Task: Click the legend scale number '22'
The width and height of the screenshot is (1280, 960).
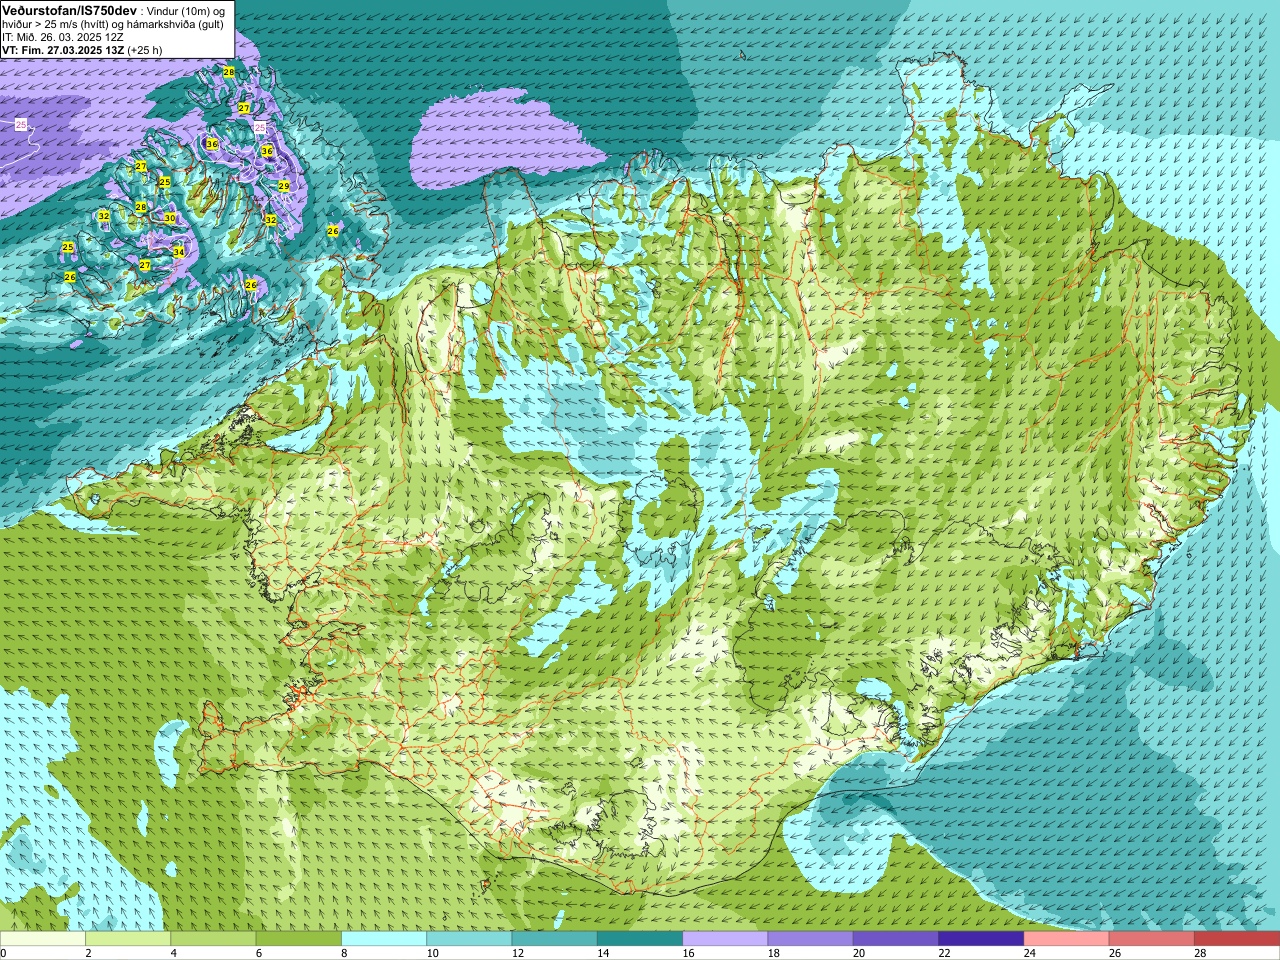Action: click(945, 953)
